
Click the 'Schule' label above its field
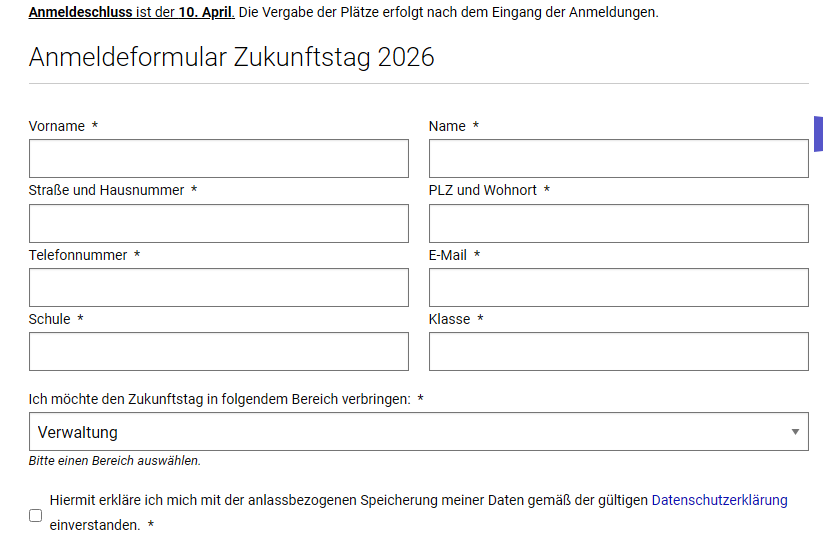50,319
